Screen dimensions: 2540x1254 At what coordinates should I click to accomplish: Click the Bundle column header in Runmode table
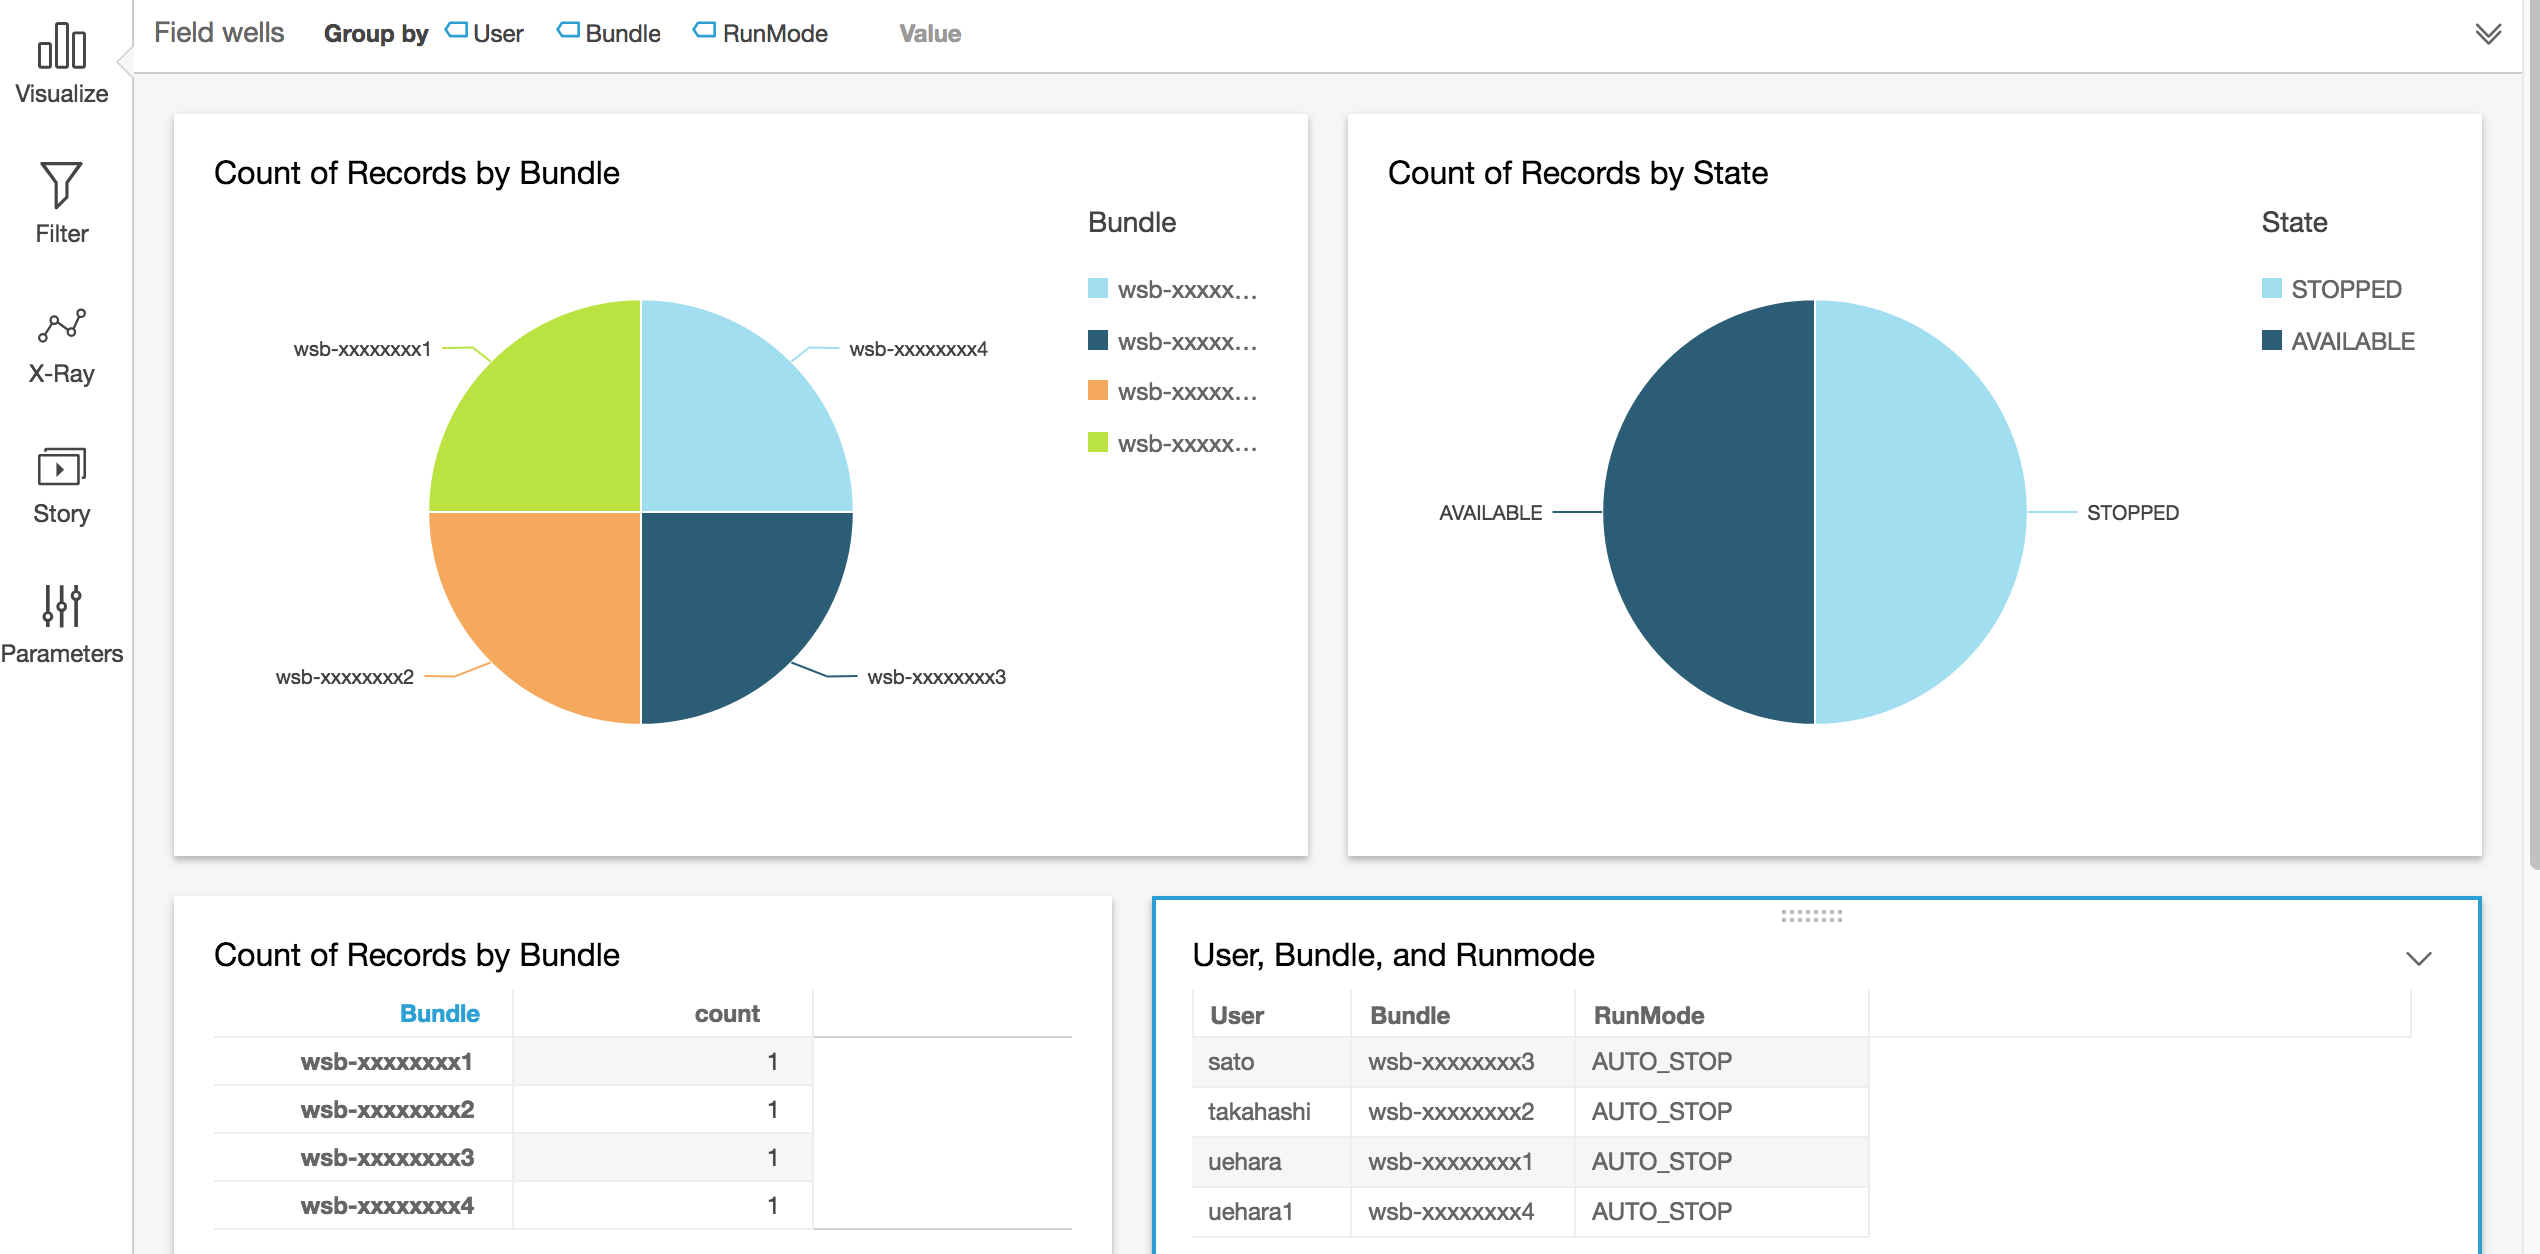[x=1410, y=1016]
